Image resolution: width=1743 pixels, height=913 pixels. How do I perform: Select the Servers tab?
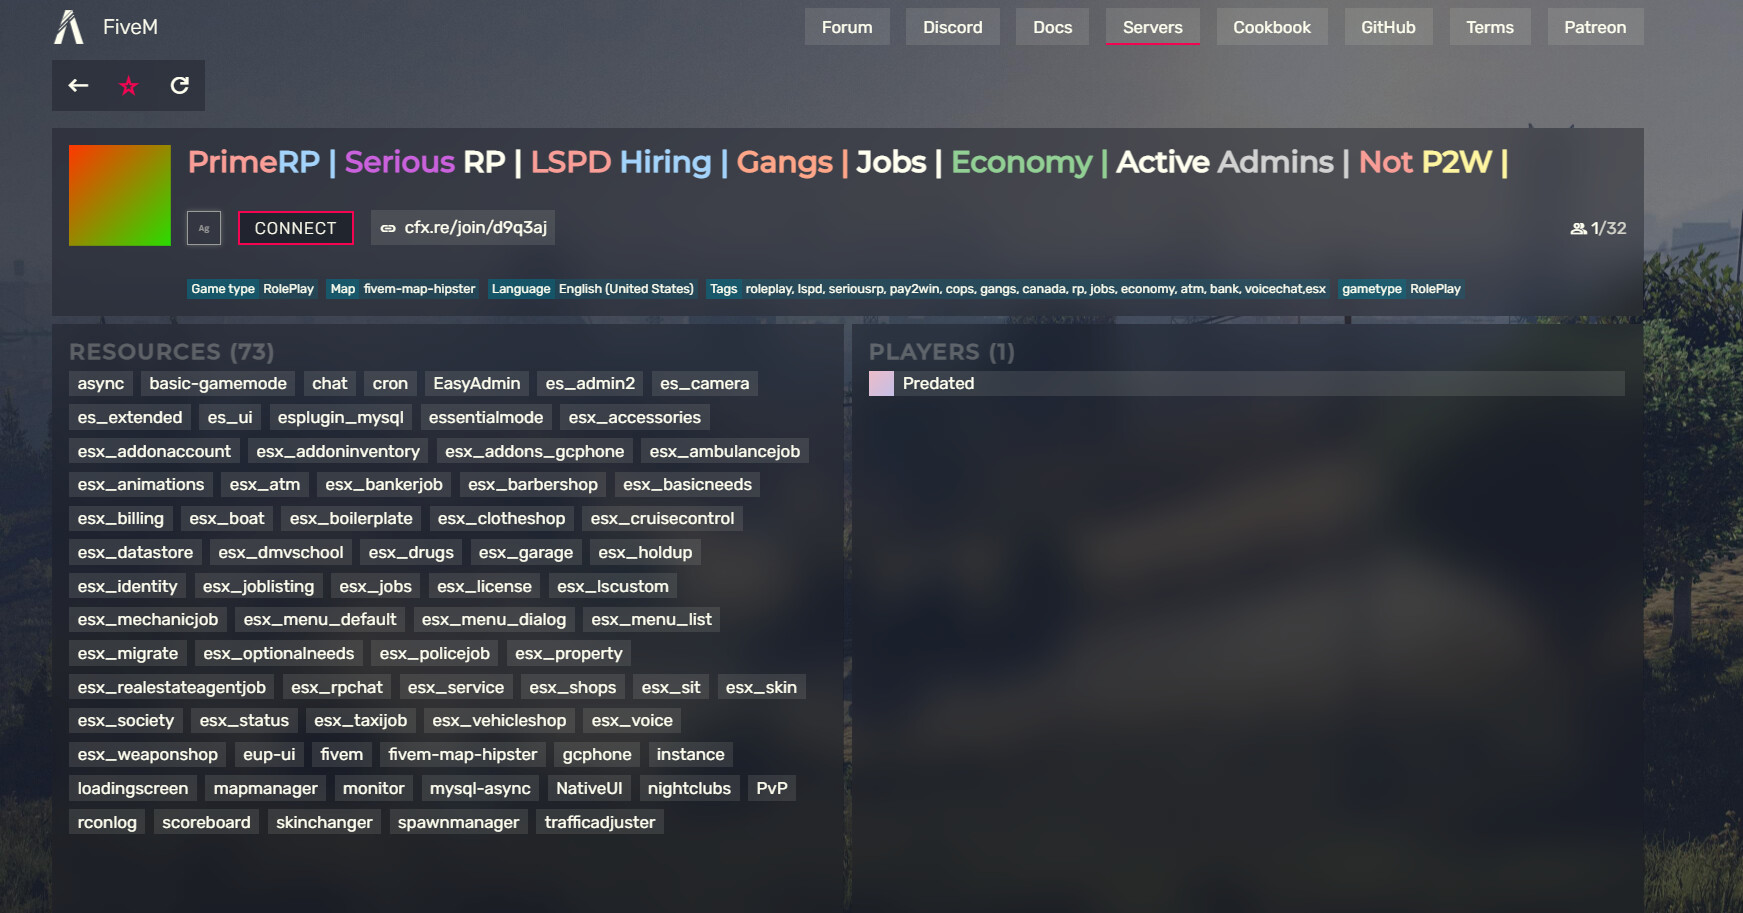tap(1152, 27)
